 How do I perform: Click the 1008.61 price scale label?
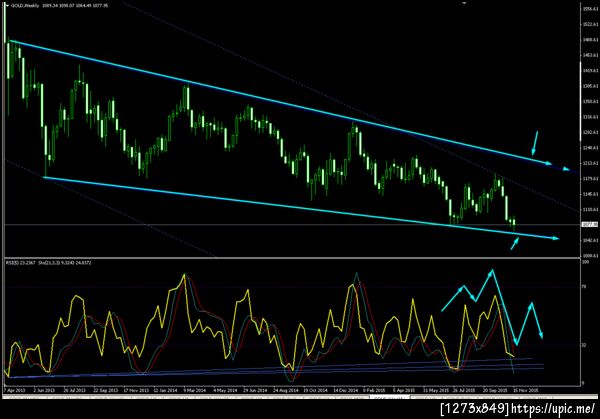[591, 256]
